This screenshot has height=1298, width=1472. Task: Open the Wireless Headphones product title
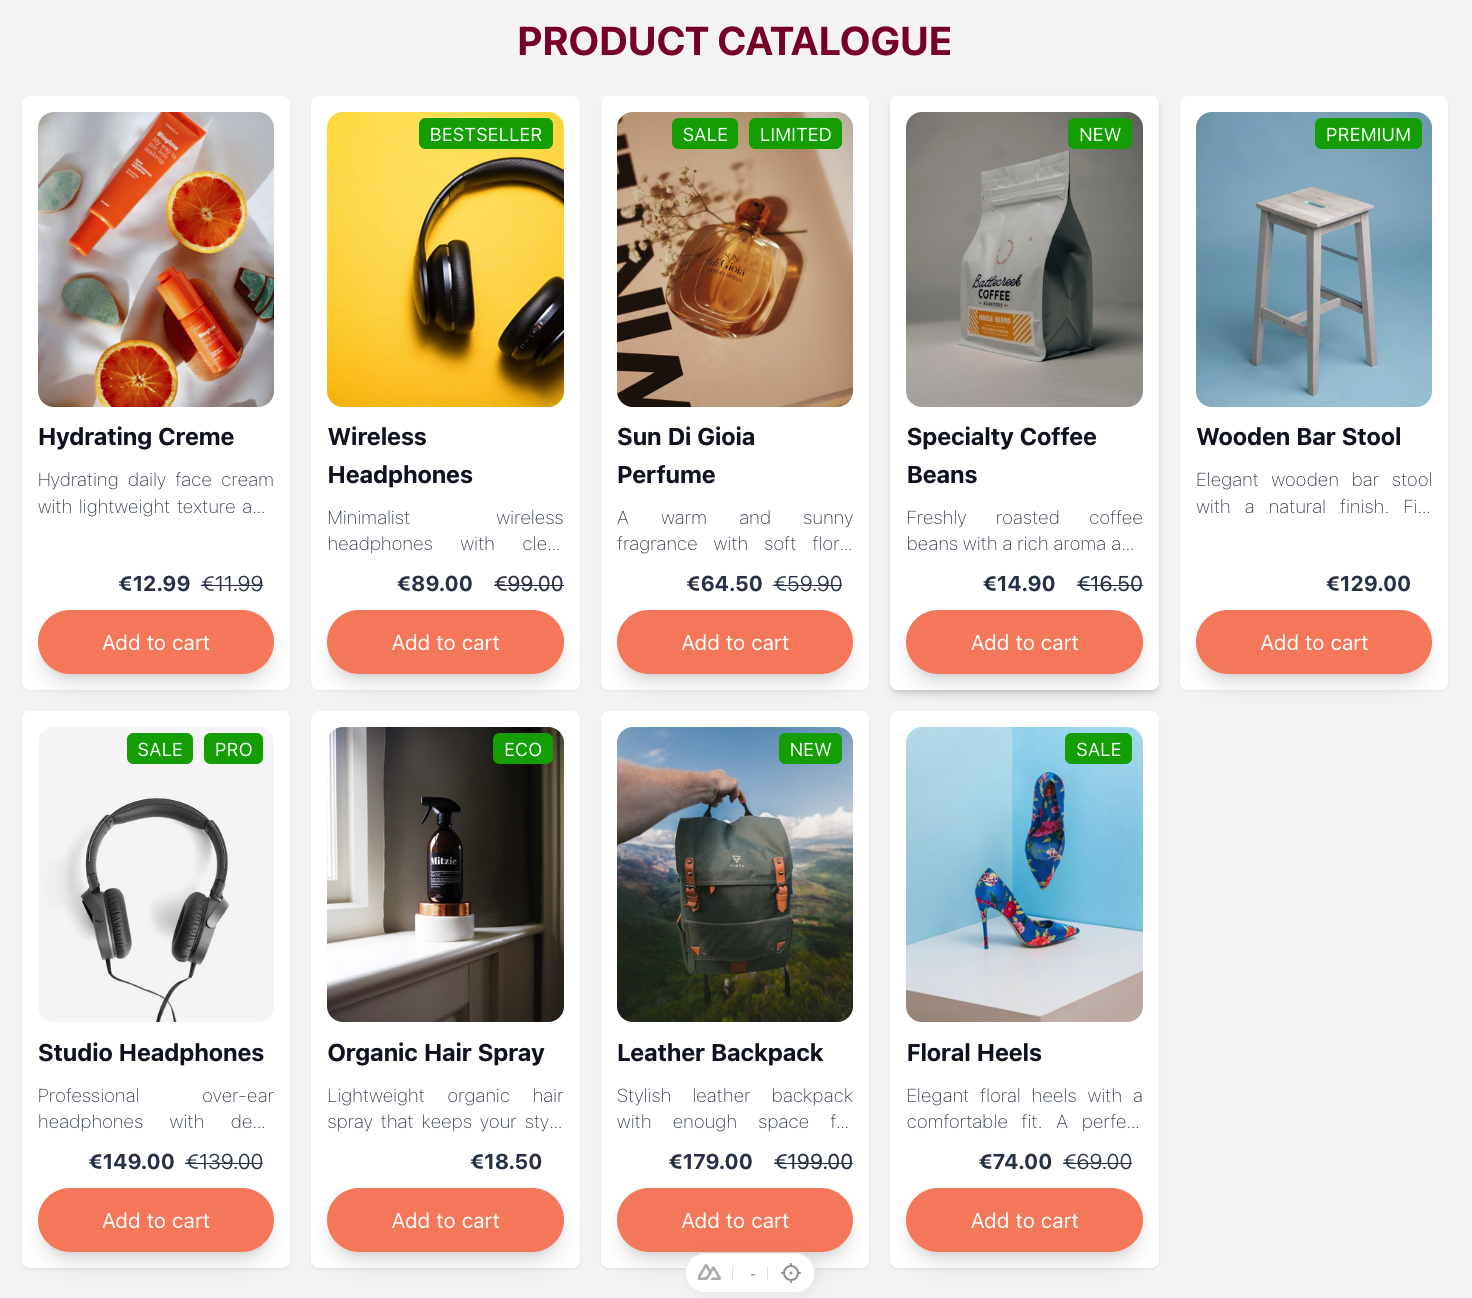point(400,456)
